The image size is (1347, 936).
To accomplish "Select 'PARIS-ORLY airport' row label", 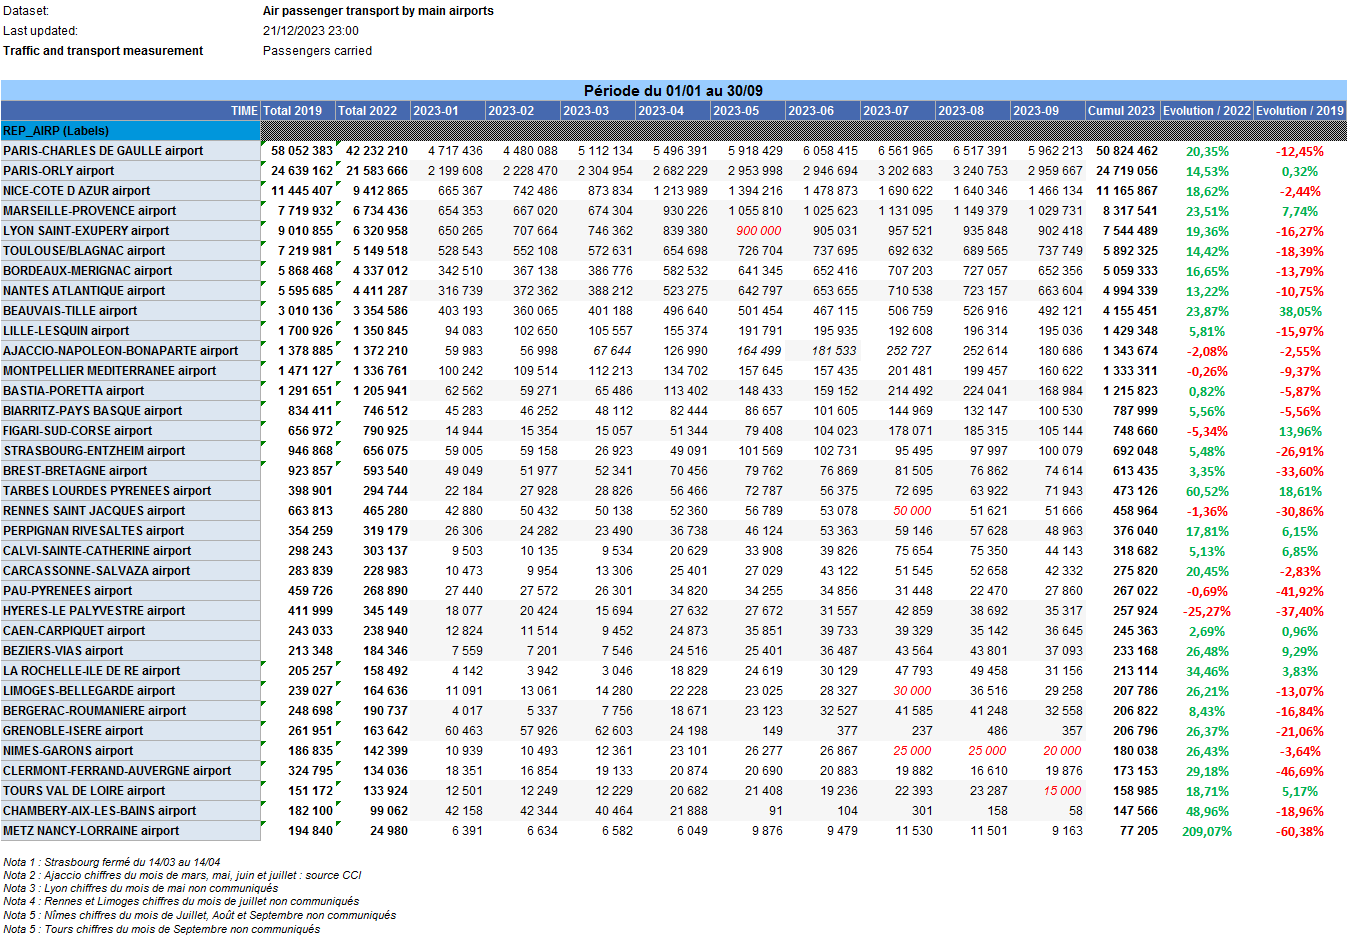I will pyautogui.click(x=130, y=171).
